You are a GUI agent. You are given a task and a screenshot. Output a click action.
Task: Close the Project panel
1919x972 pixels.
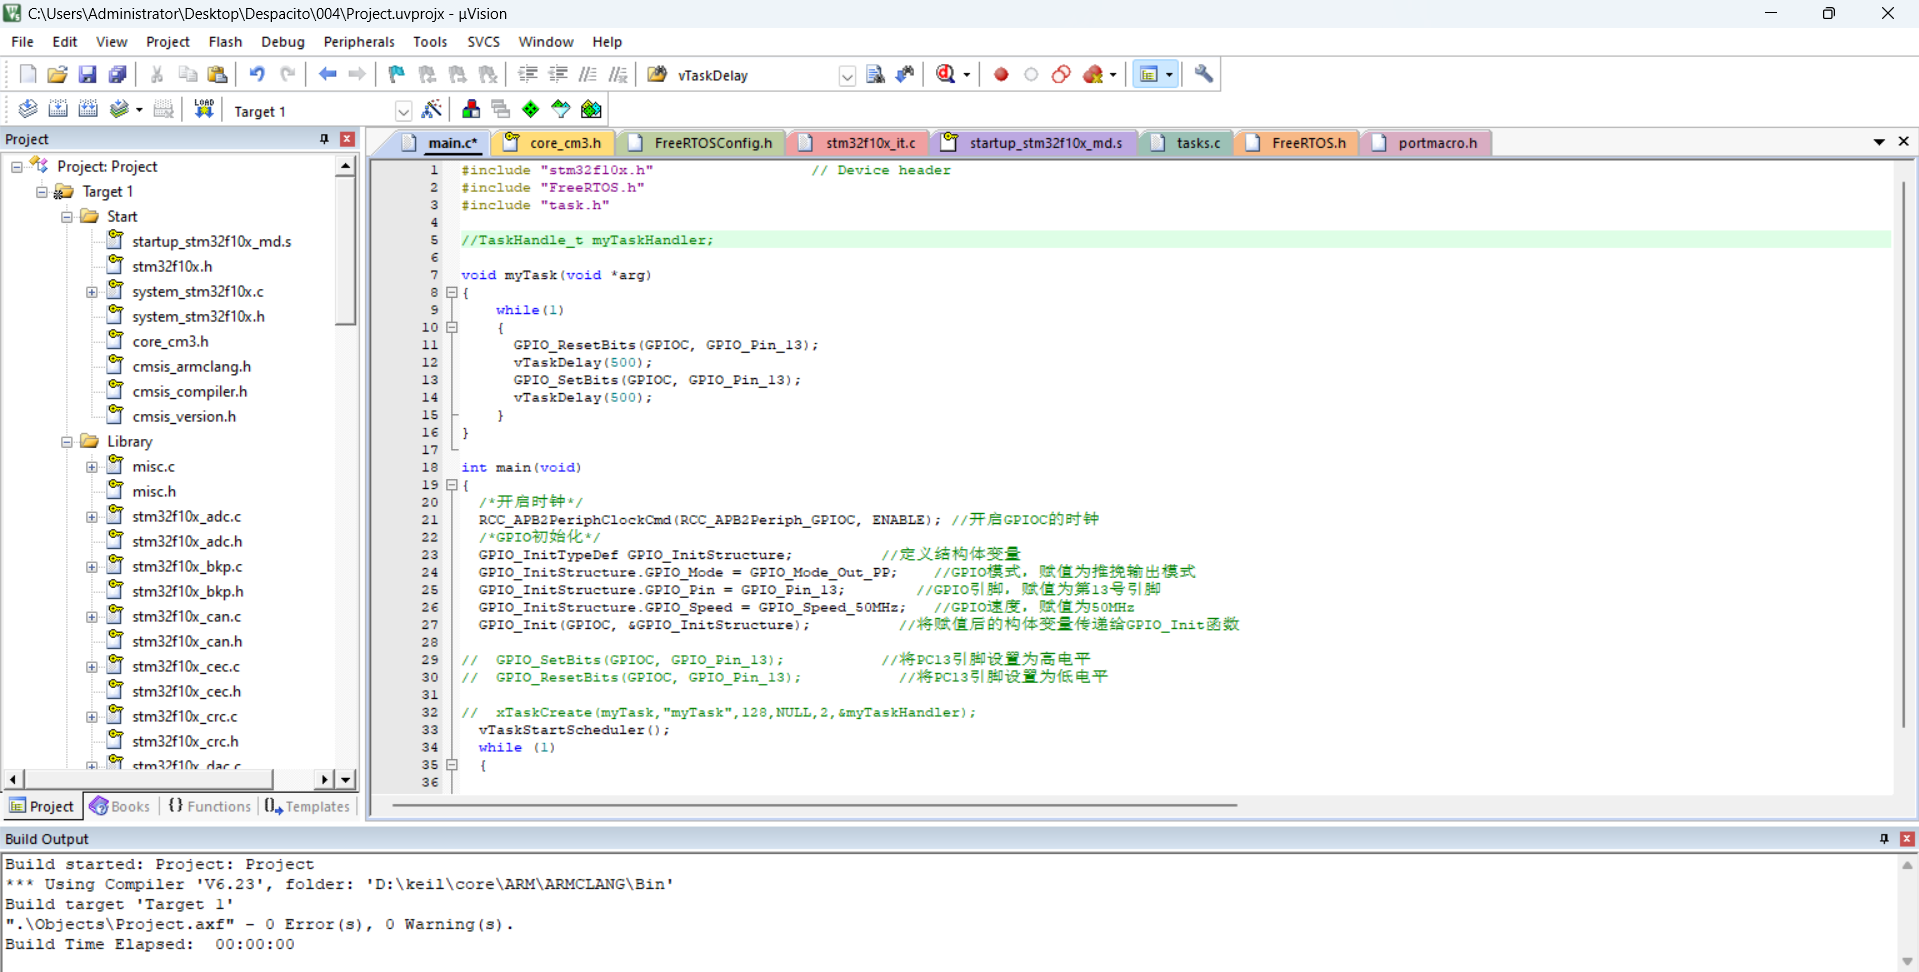tap(347, 139)
